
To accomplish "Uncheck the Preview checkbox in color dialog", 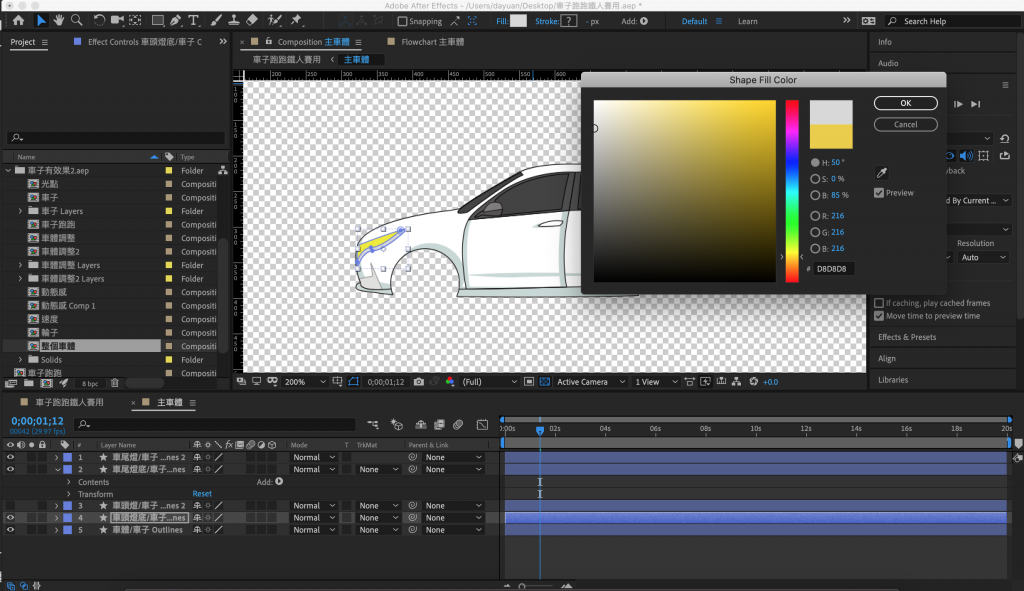I will 879,193.
